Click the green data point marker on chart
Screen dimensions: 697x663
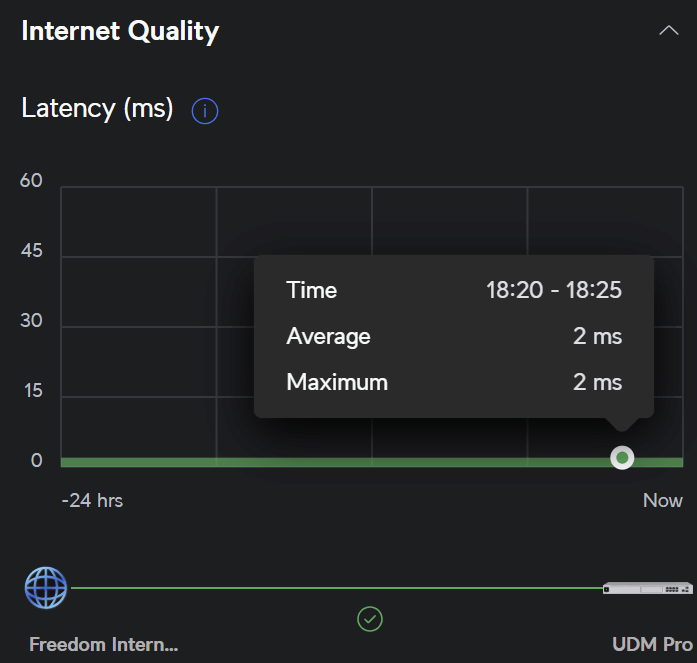622,458
